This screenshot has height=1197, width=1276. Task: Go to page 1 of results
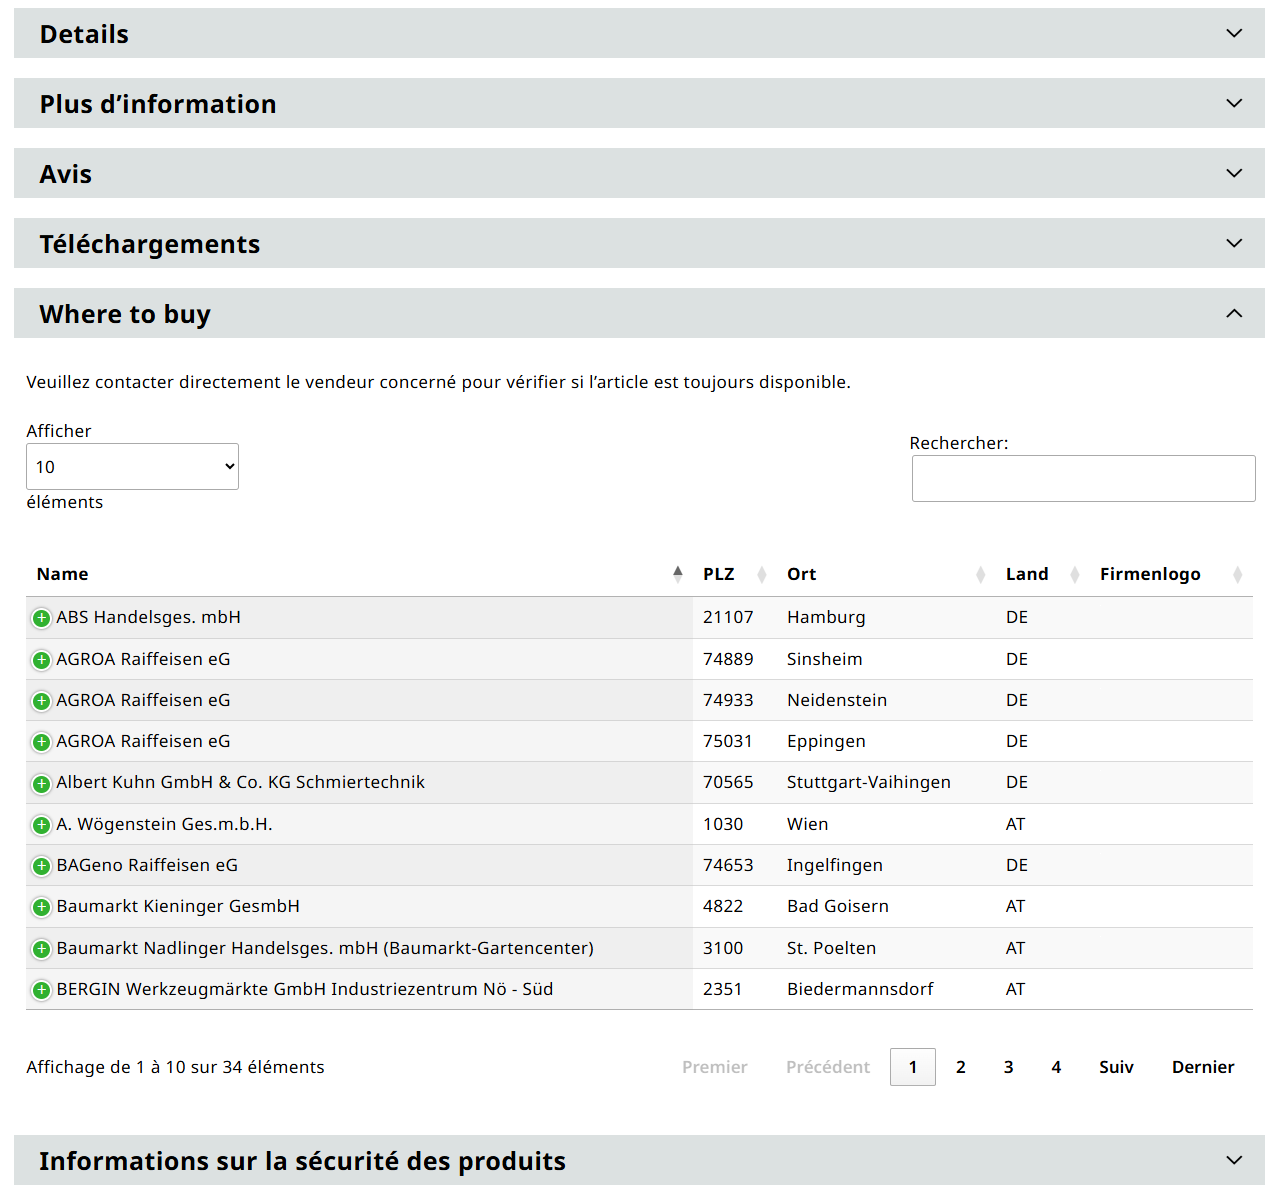click(x=913, y=1067)
